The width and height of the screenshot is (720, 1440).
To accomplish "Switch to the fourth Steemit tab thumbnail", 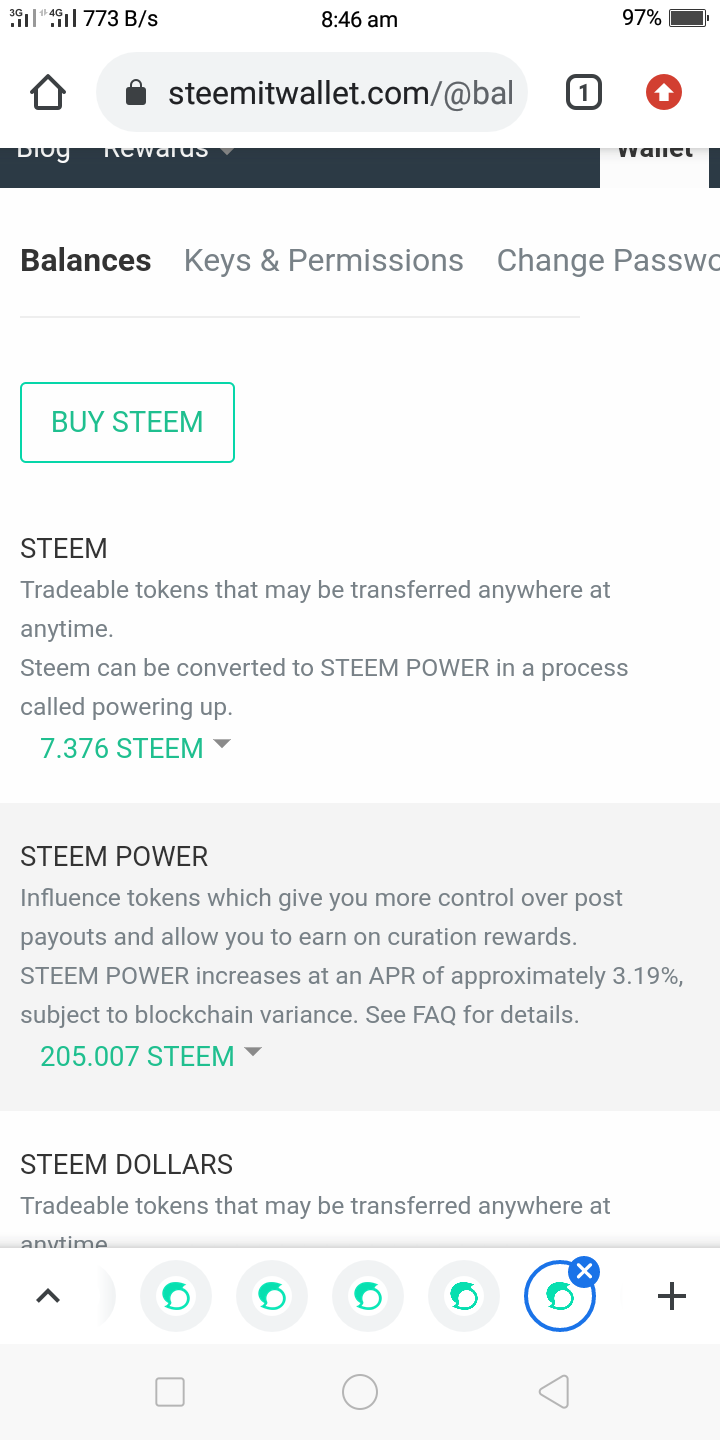I will 464,1297.
